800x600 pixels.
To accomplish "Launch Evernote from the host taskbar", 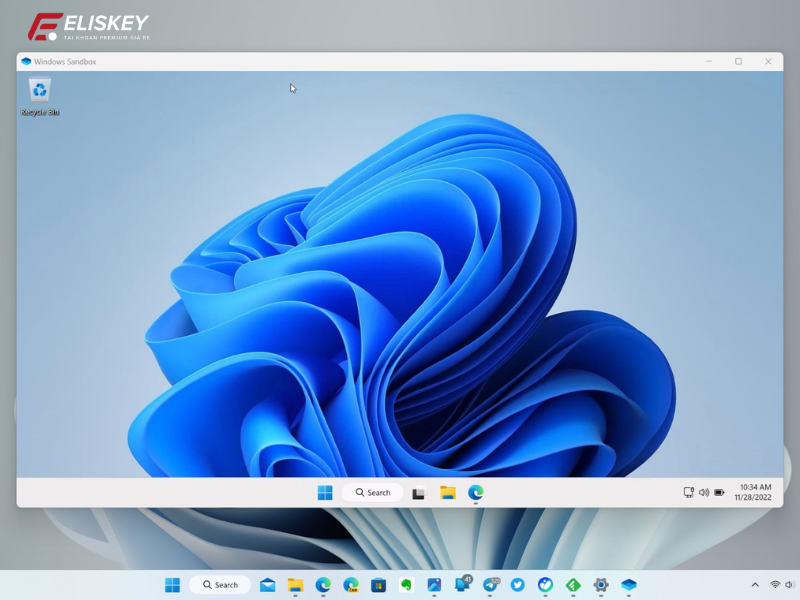I will coord(404,585).
